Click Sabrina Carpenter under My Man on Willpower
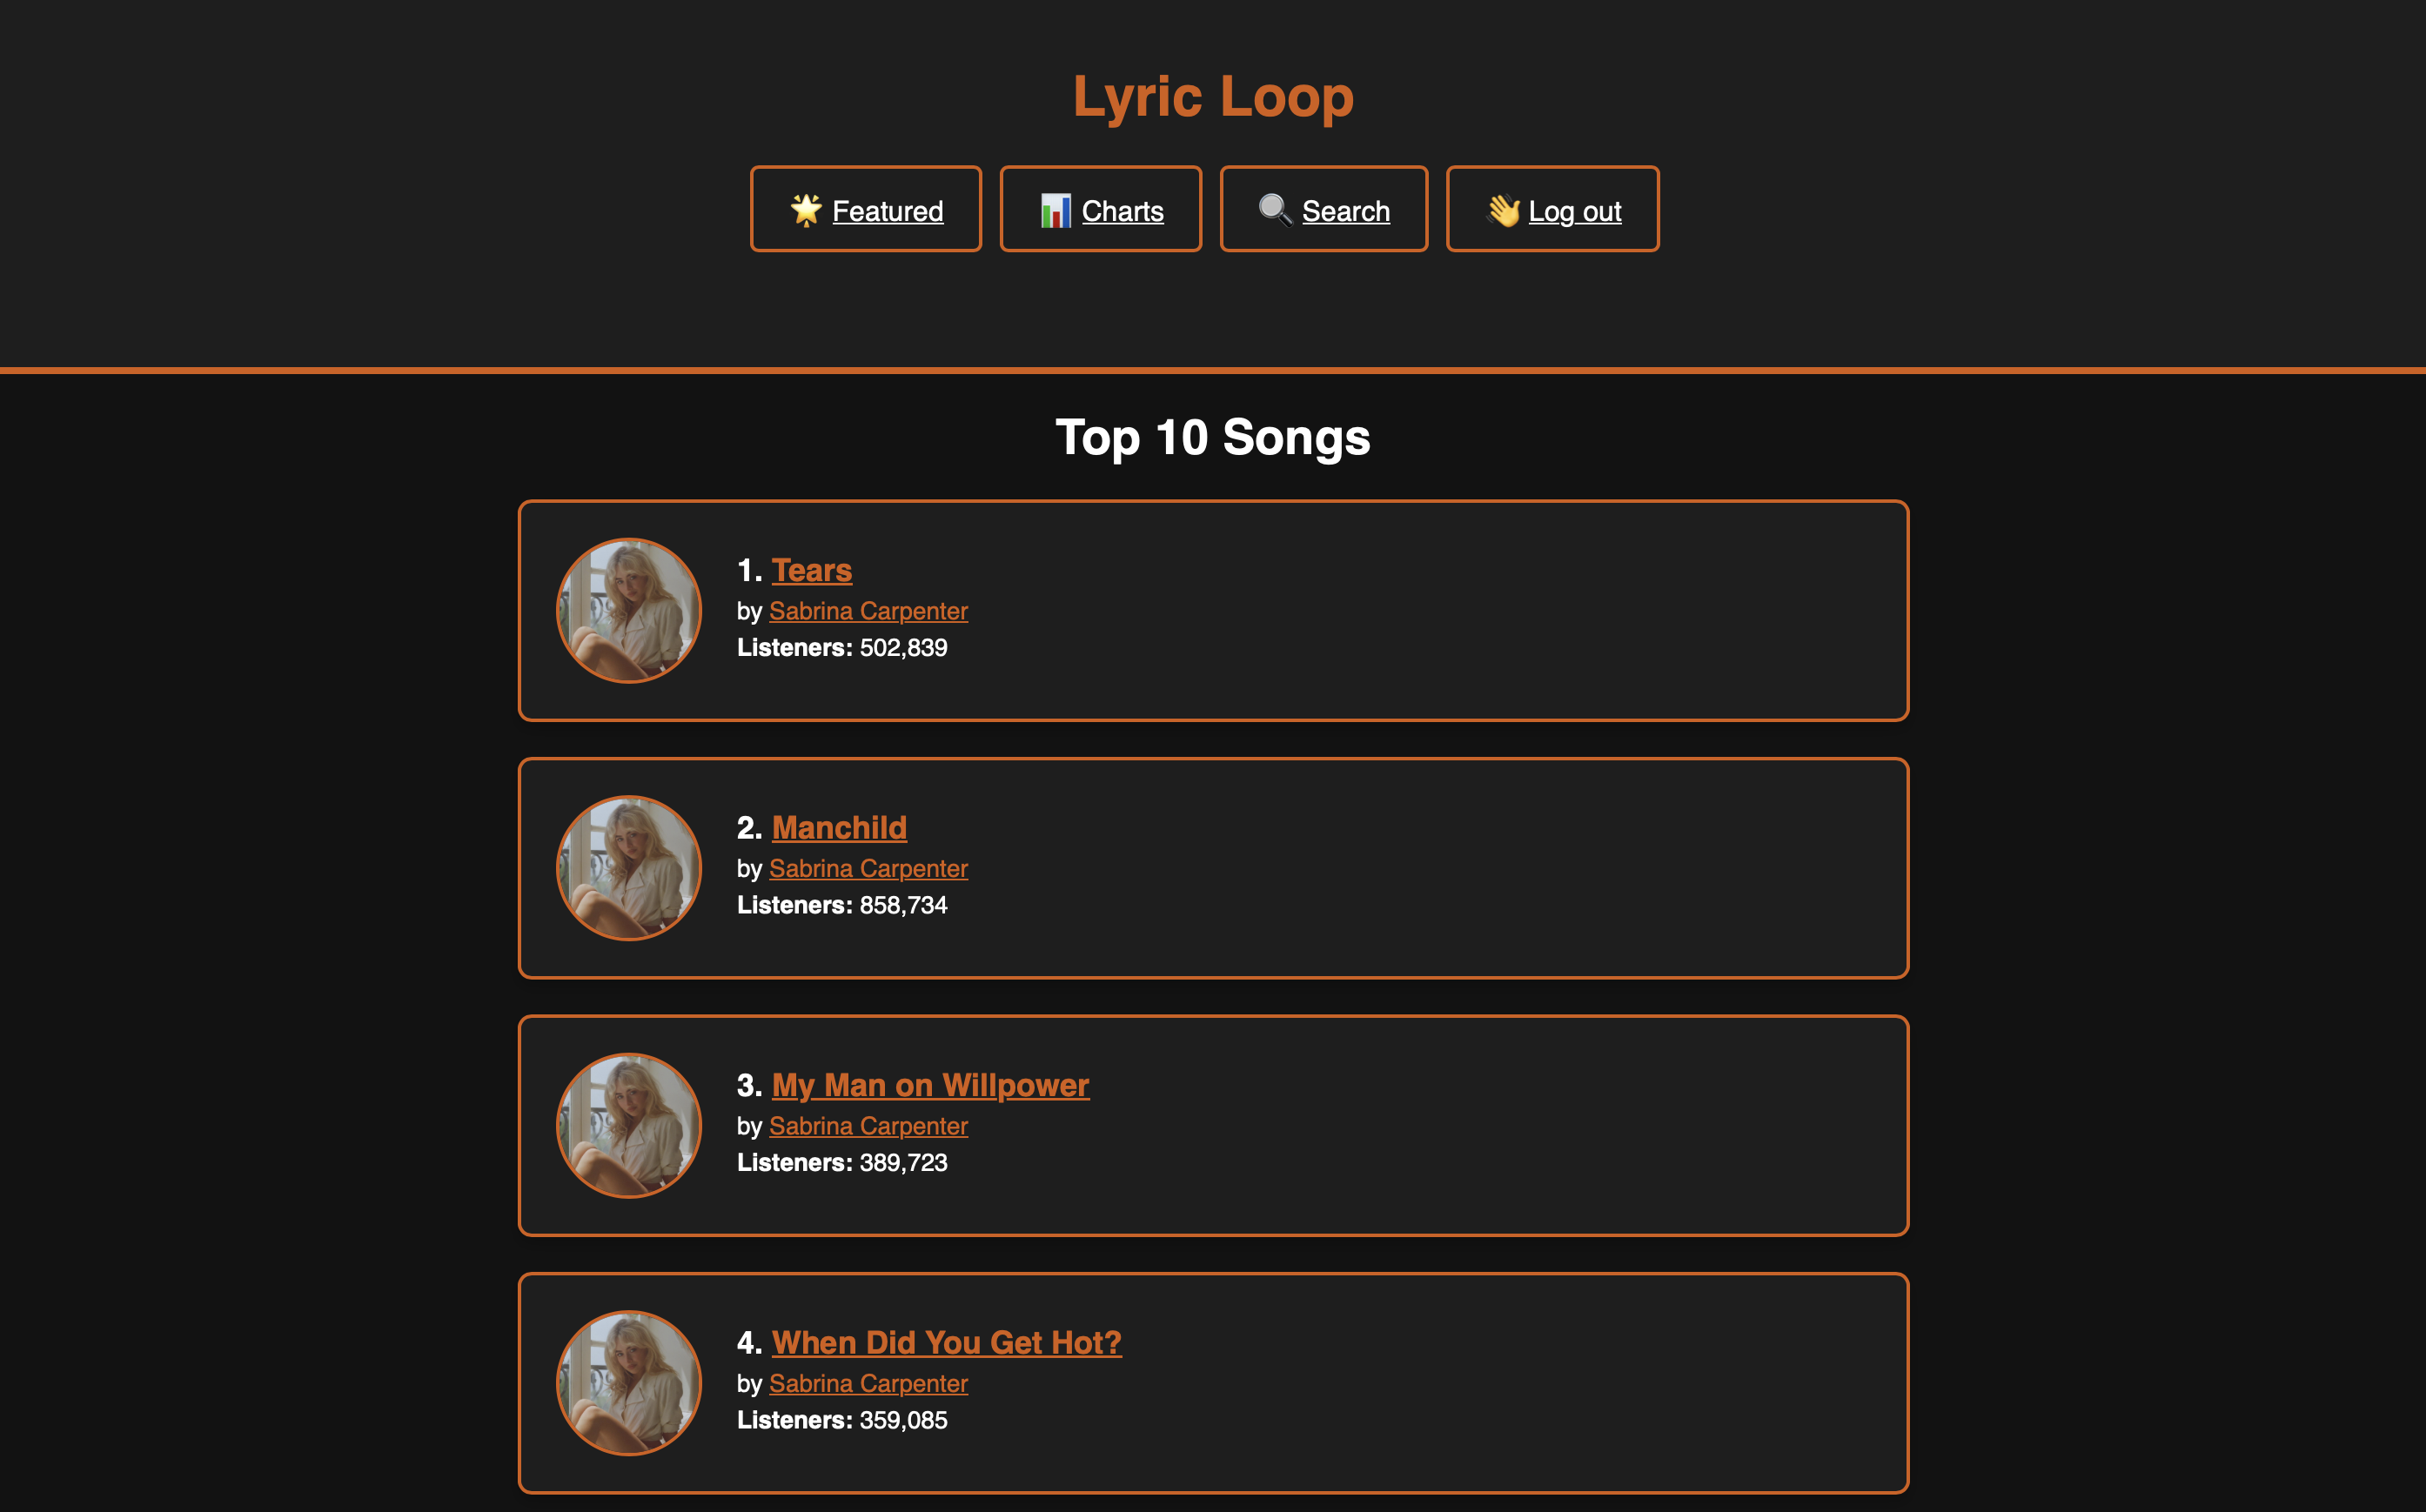Screen dimensions: 2426x1512 click(868, 1126)
